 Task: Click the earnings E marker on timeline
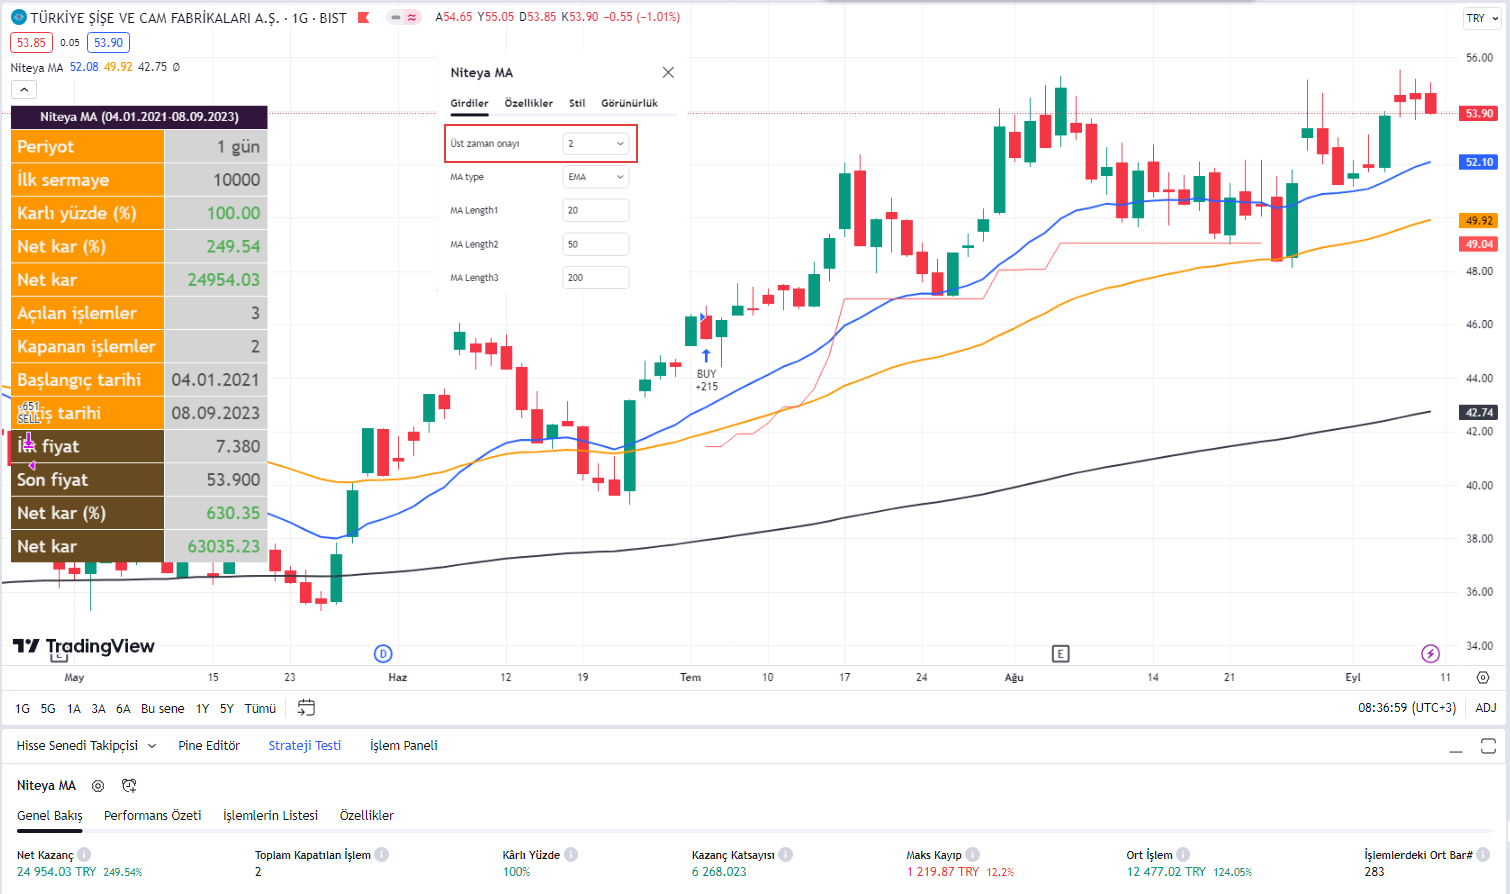click(x=1061, y=654)
